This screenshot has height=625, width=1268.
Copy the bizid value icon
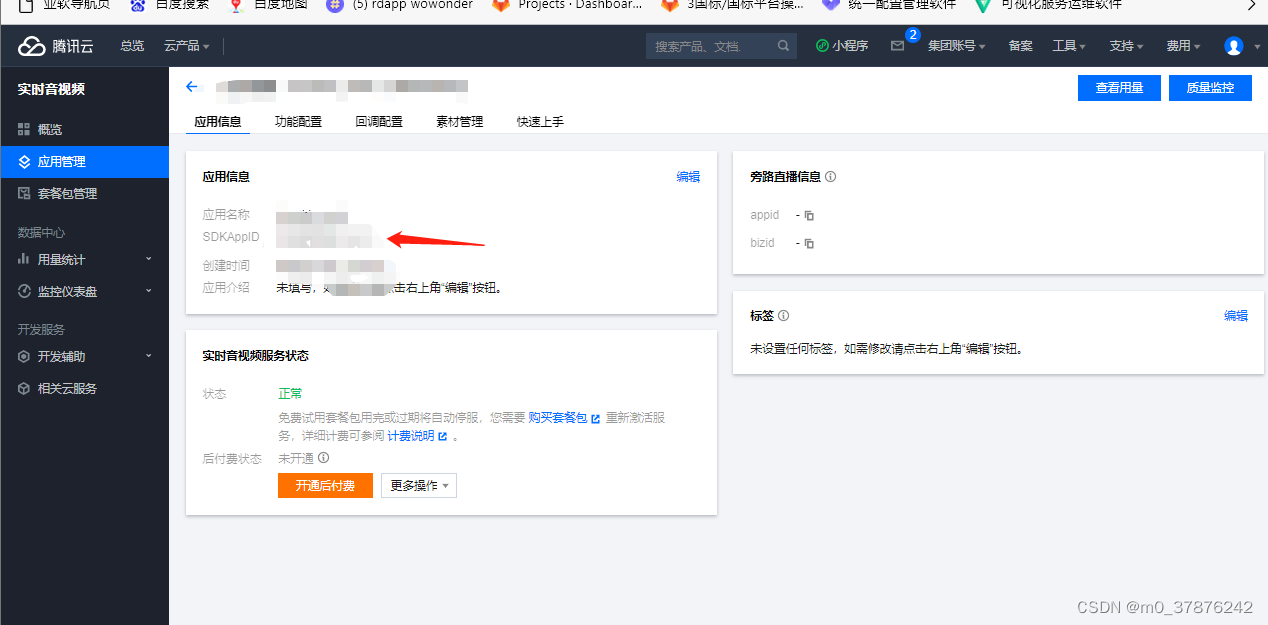coord(809,243)
